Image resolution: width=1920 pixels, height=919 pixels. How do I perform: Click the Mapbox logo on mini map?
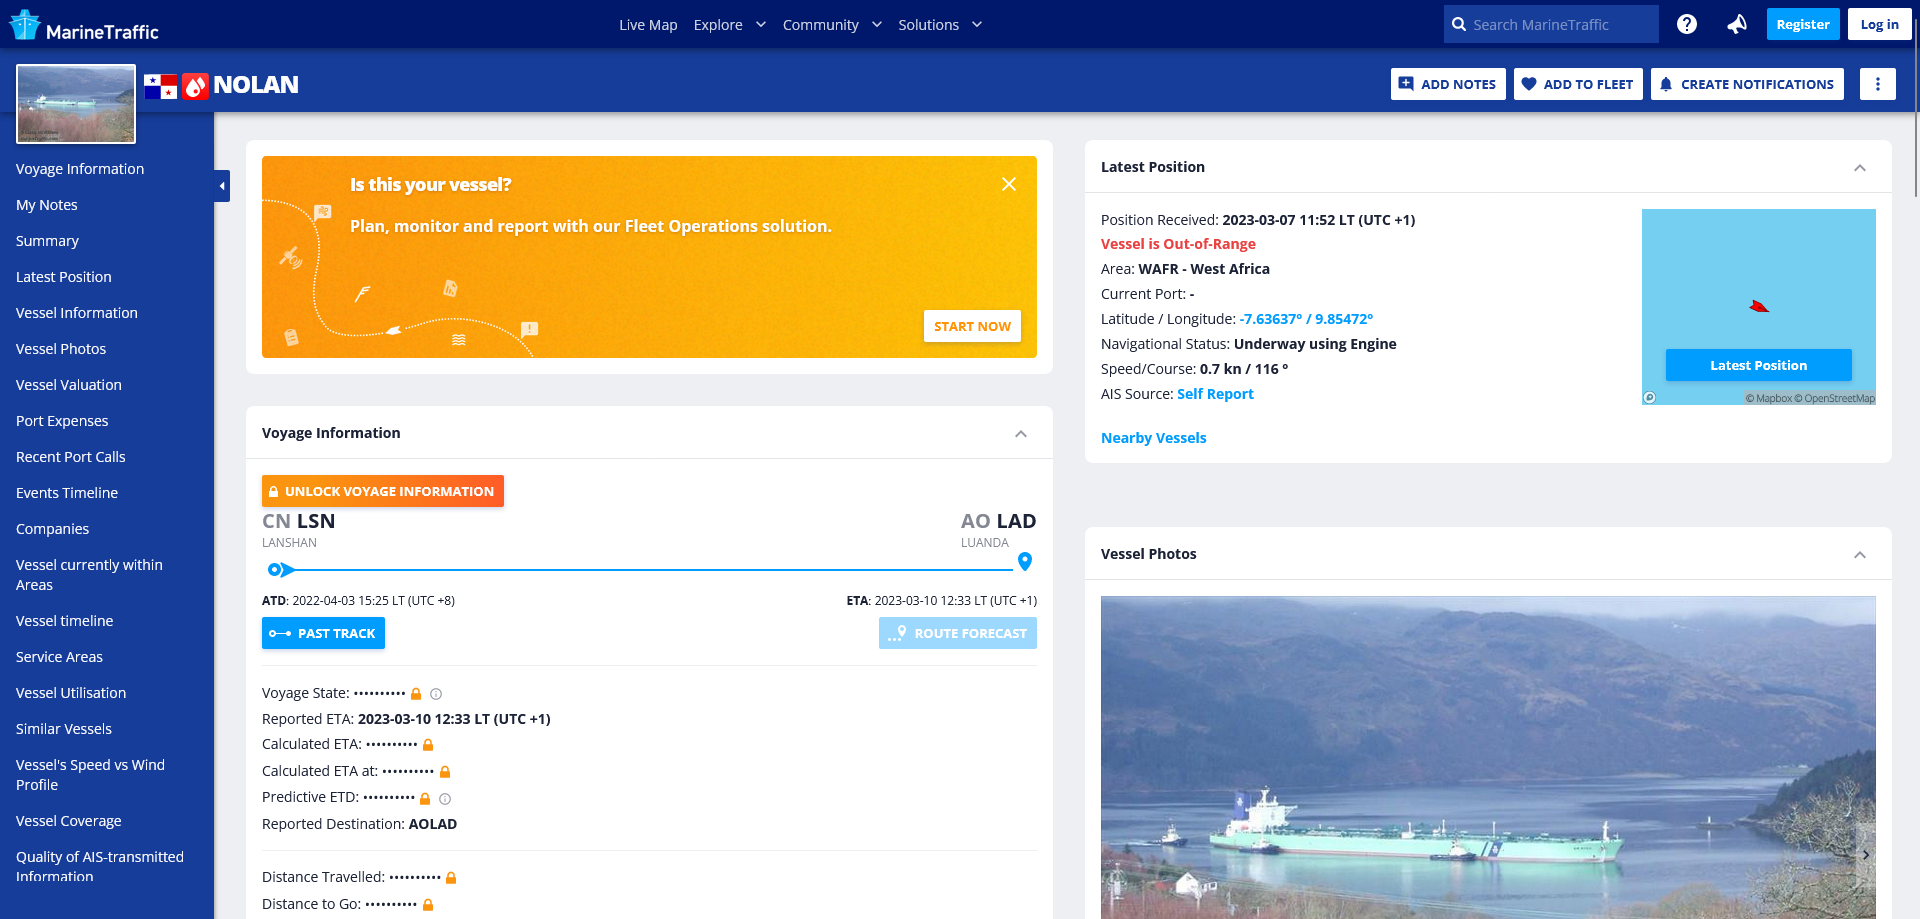click(x=1650, y=398)
